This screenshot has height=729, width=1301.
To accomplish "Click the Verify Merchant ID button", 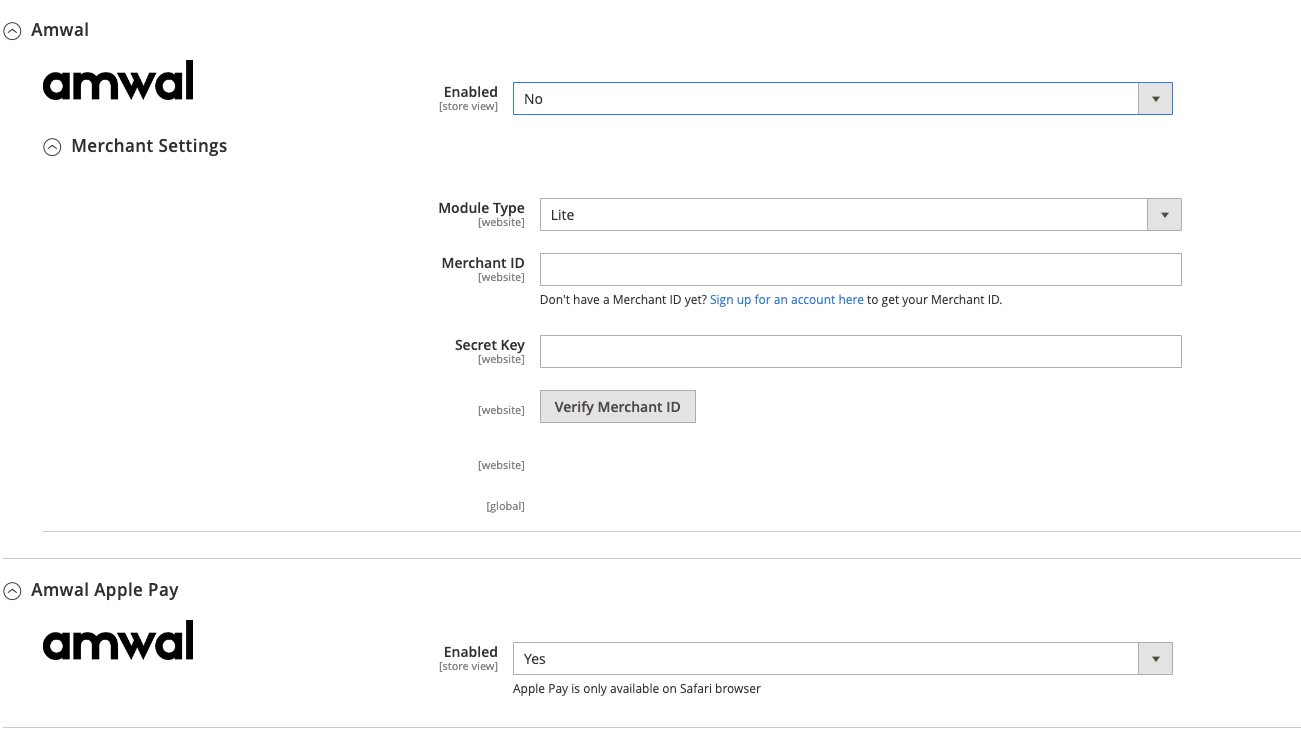I will [x=617, y=406].
